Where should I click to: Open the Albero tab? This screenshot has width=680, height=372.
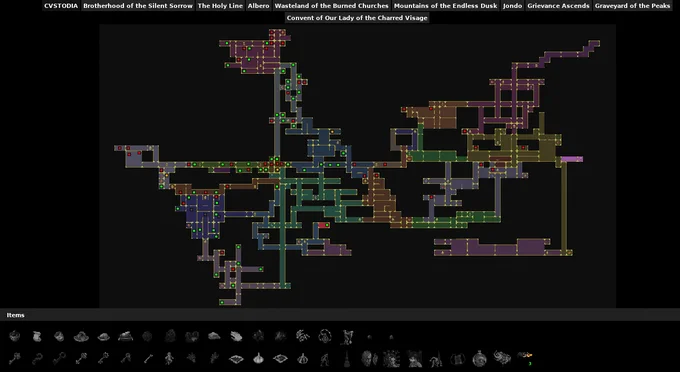click(x=258, y=6)
